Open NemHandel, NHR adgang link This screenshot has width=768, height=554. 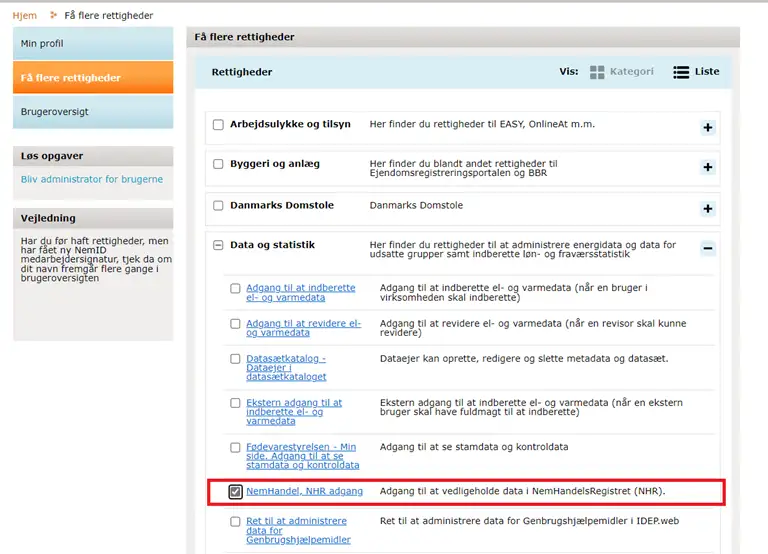tap(304, 492)
